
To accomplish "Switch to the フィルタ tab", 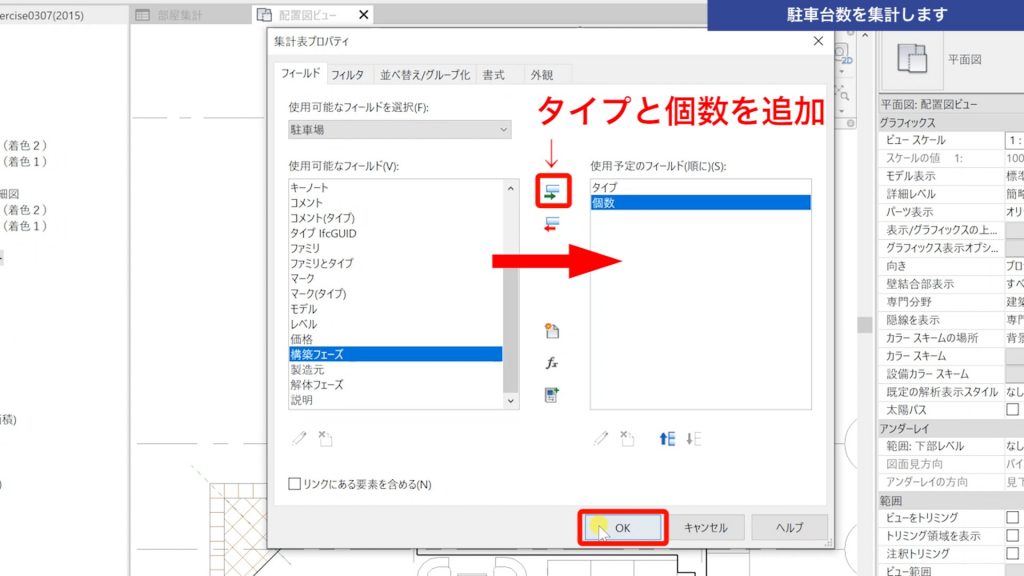I will (x=349, y=74).
